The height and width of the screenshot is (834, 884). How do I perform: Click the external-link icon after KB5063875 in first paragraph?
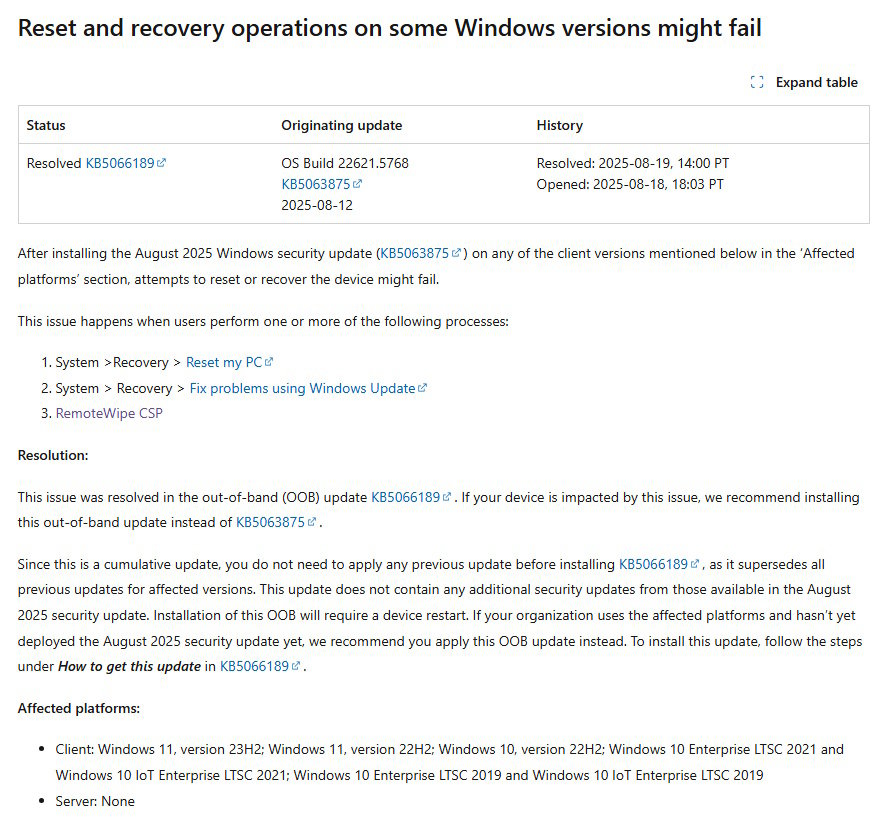pos(456,253)
